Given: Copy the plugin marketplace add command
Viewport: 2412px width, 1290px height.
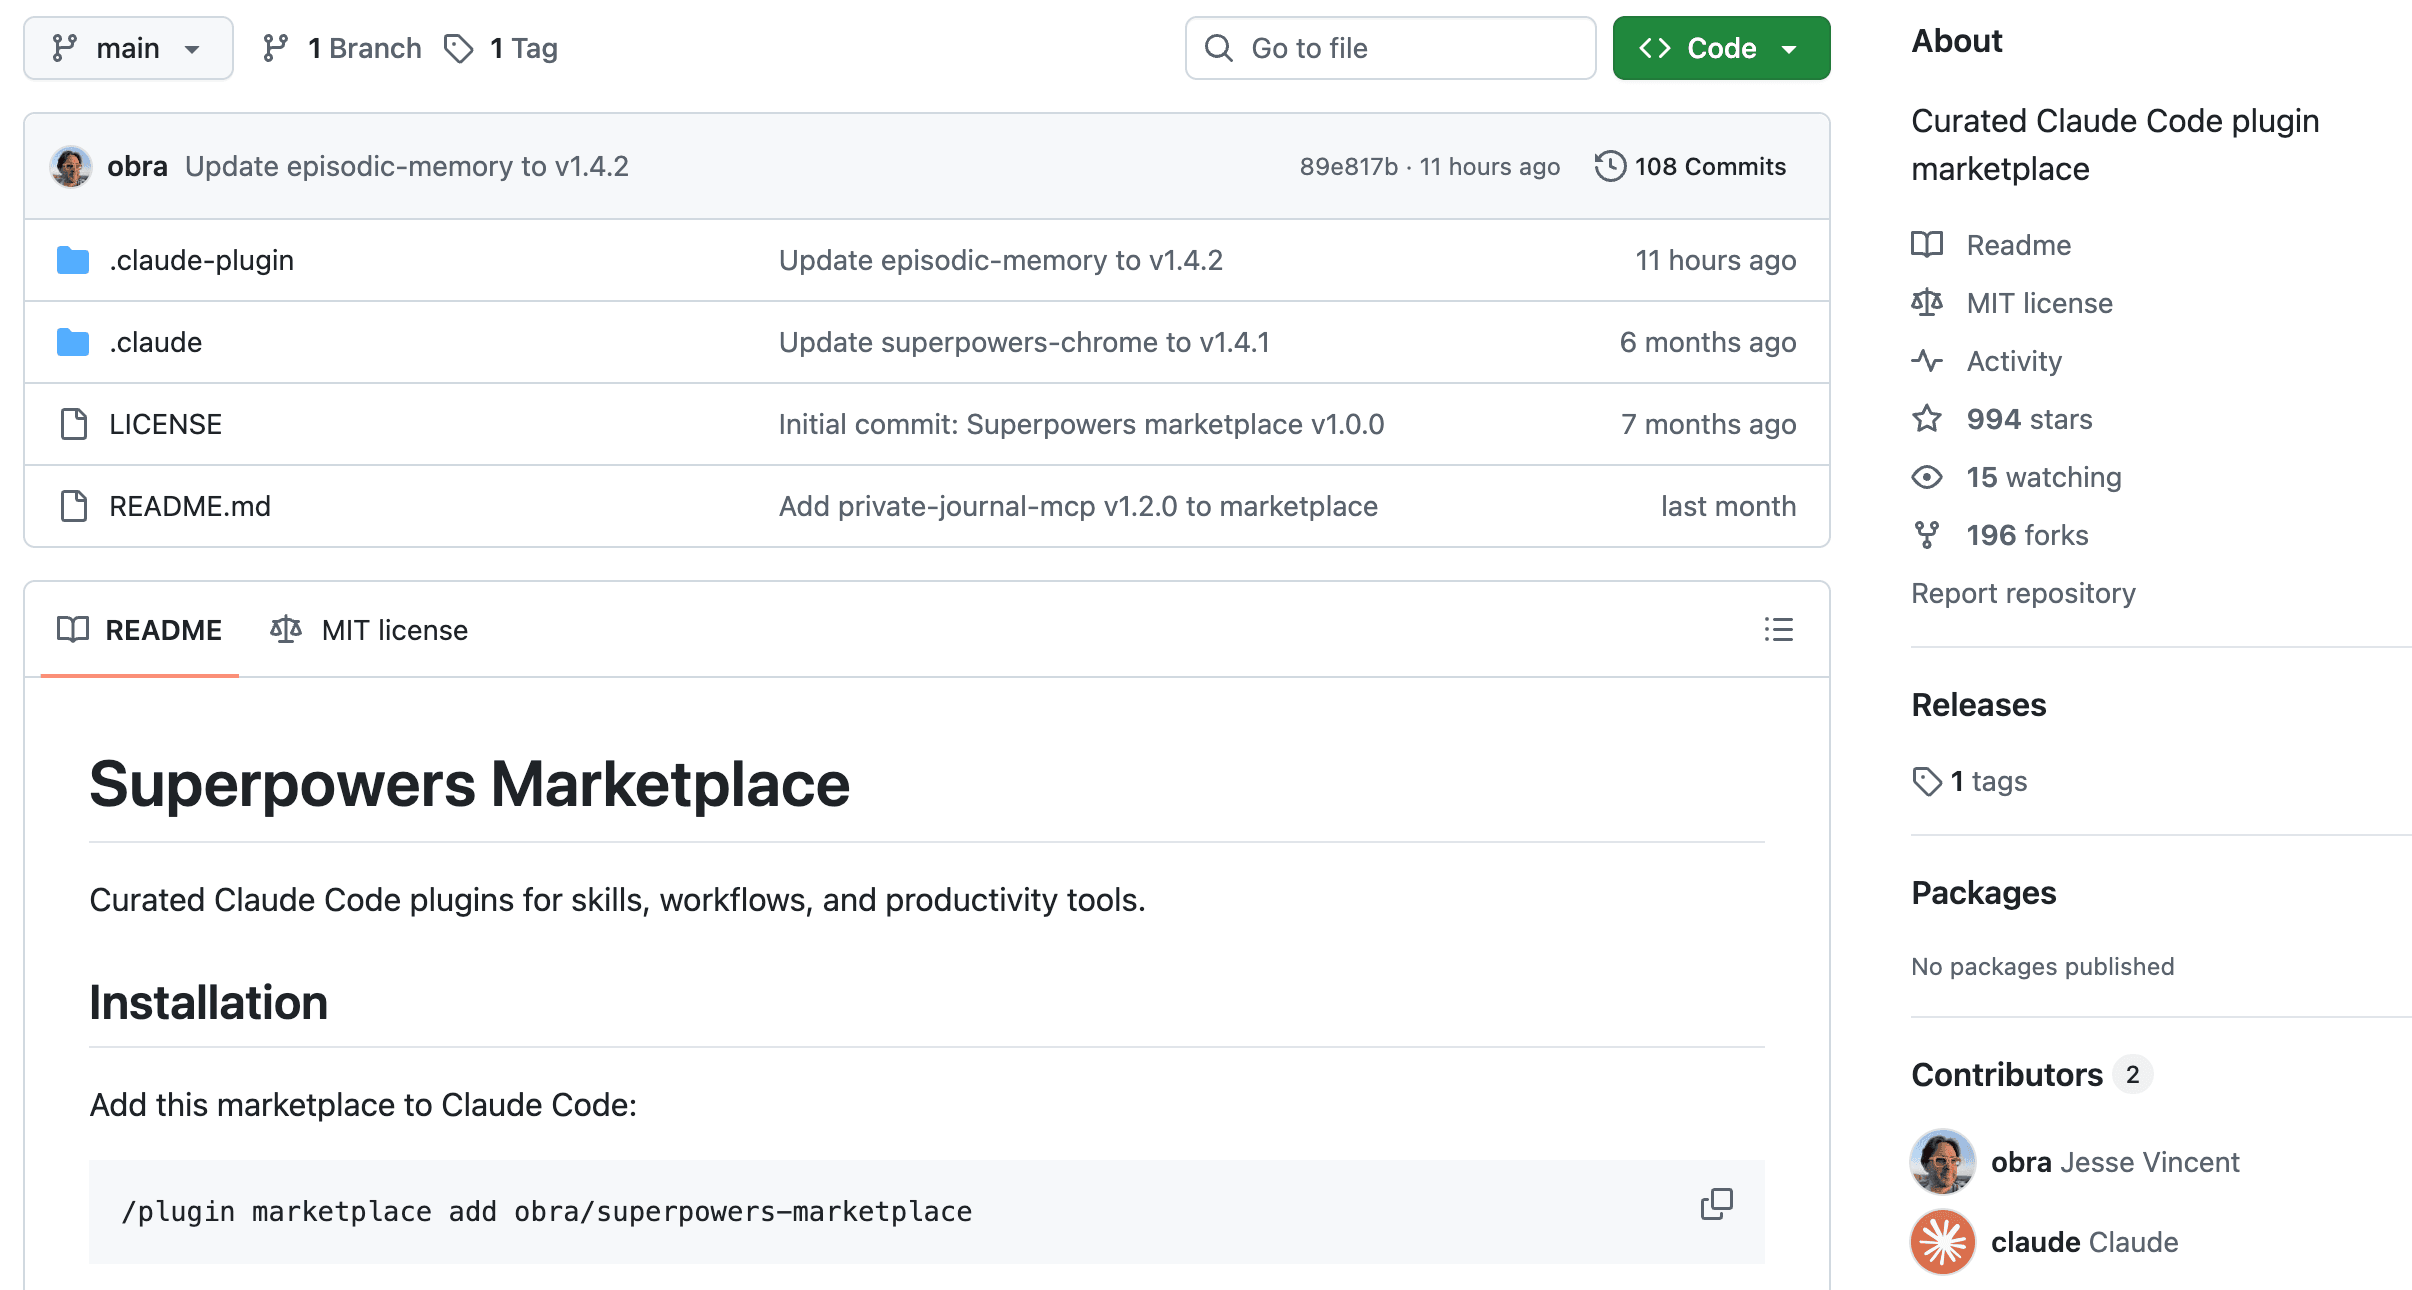Looking at the screenshot, I should [x=1716, y=1204].
